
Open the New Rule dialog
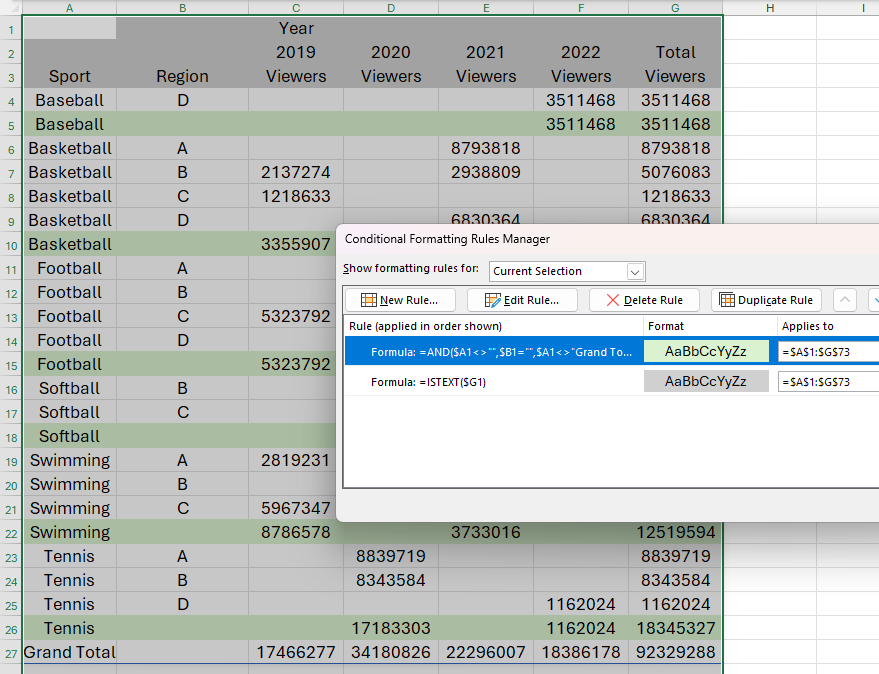pos(400,300)
